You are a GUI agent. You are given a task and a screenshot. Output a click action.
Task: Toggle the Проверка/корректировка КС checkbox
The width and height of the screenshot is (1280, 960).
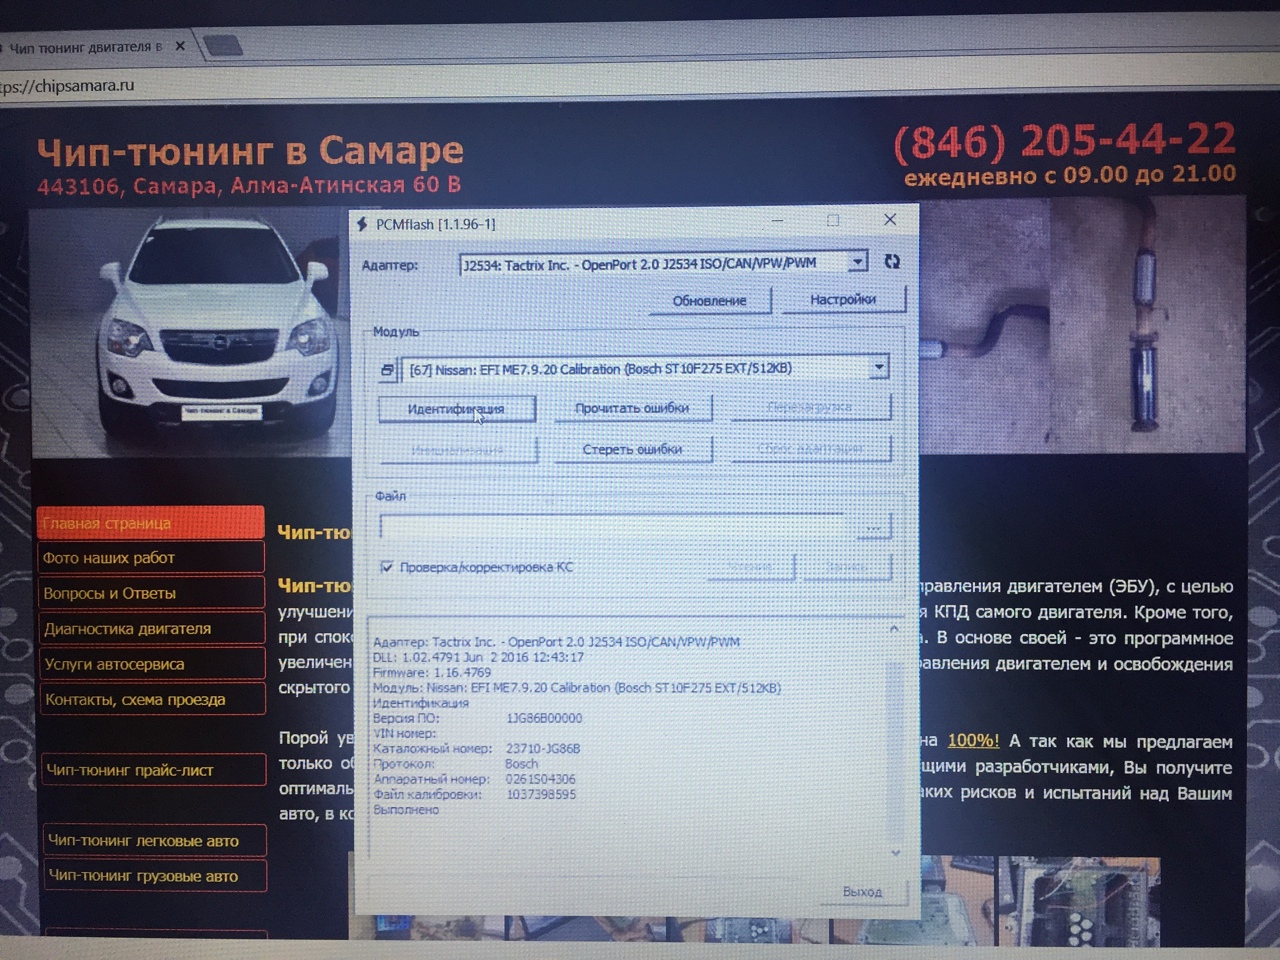(387, 567)
